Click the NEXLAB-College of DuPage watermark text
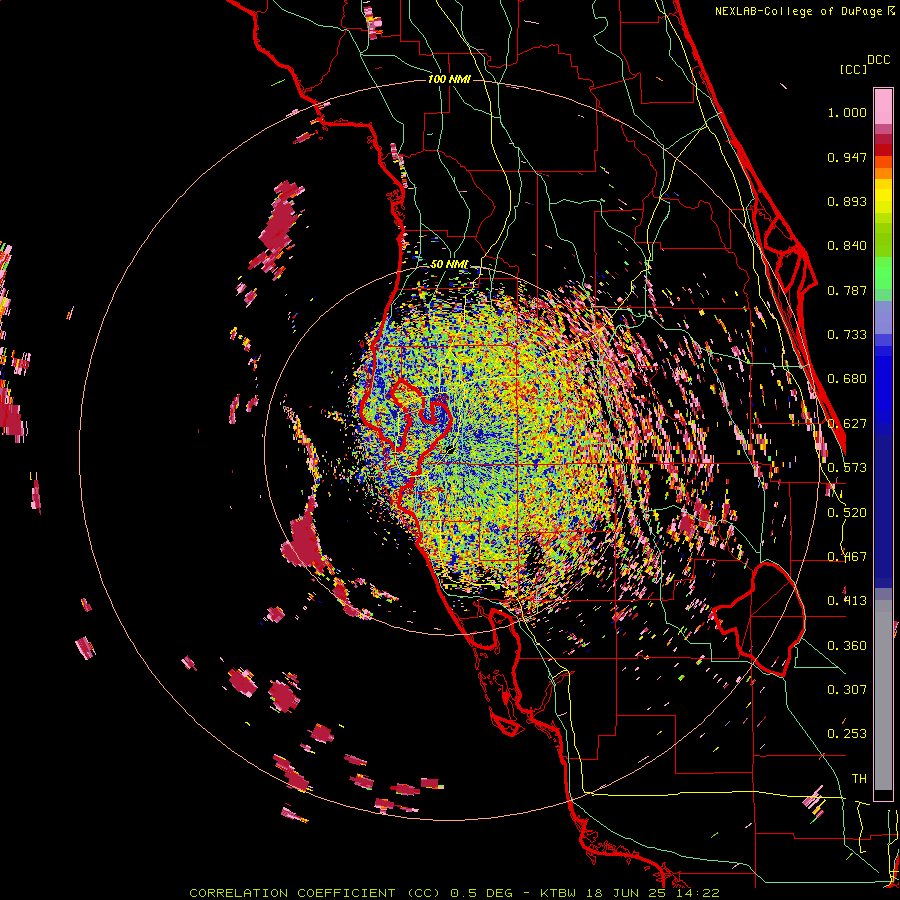Image resolution: width=900 pixels, height=900 pixels. [805, 11]
